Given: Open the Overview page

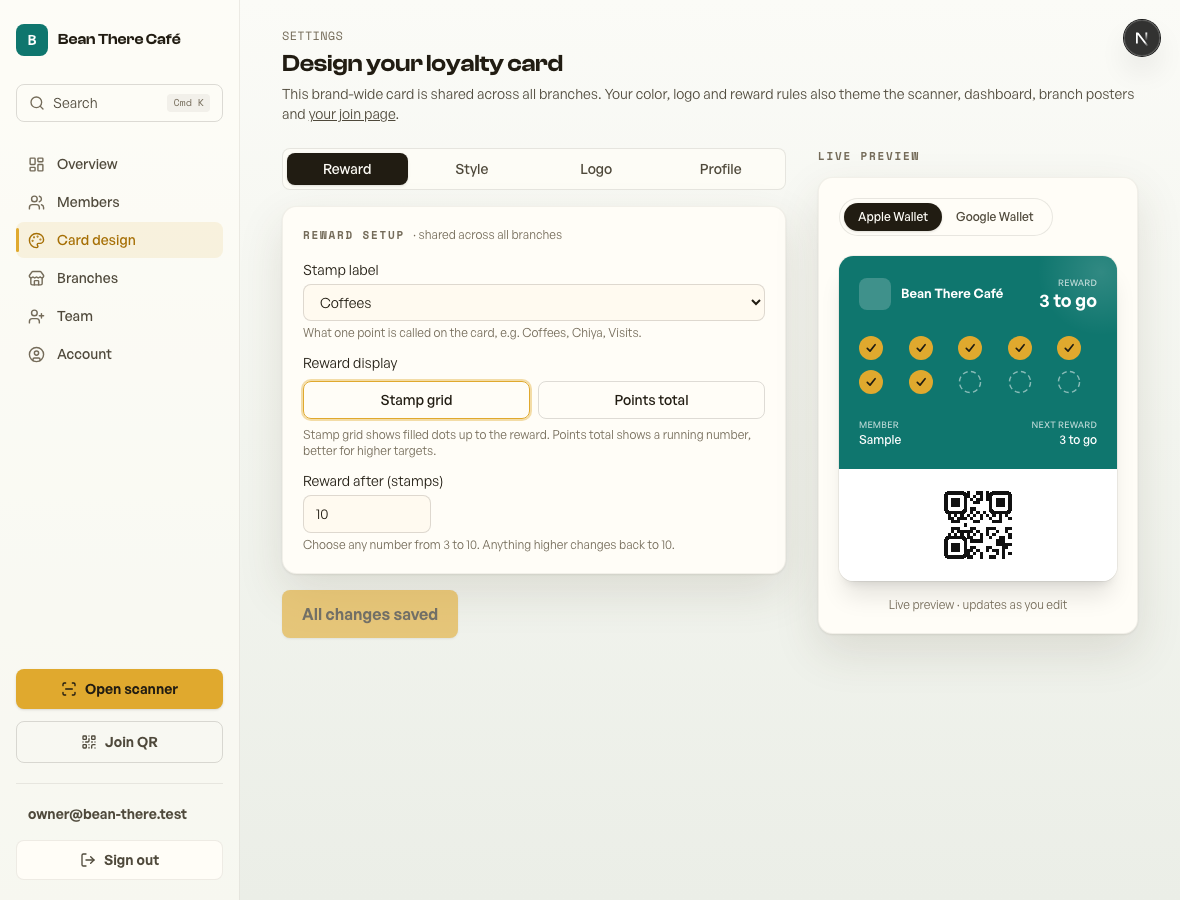Looking at the screenshot, I should [x=119, y=164].
